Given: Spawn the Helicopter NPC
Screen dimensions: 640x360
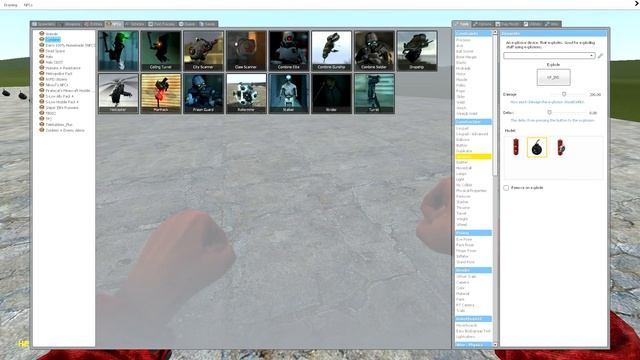Looking at the screenshot, I should point(118,93).
